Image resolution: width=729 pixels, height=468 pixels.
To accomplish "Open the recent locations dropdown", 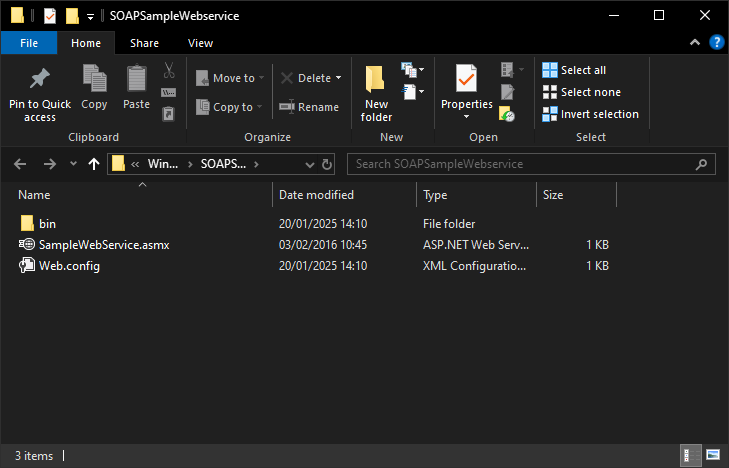I will tap(73, 164).
